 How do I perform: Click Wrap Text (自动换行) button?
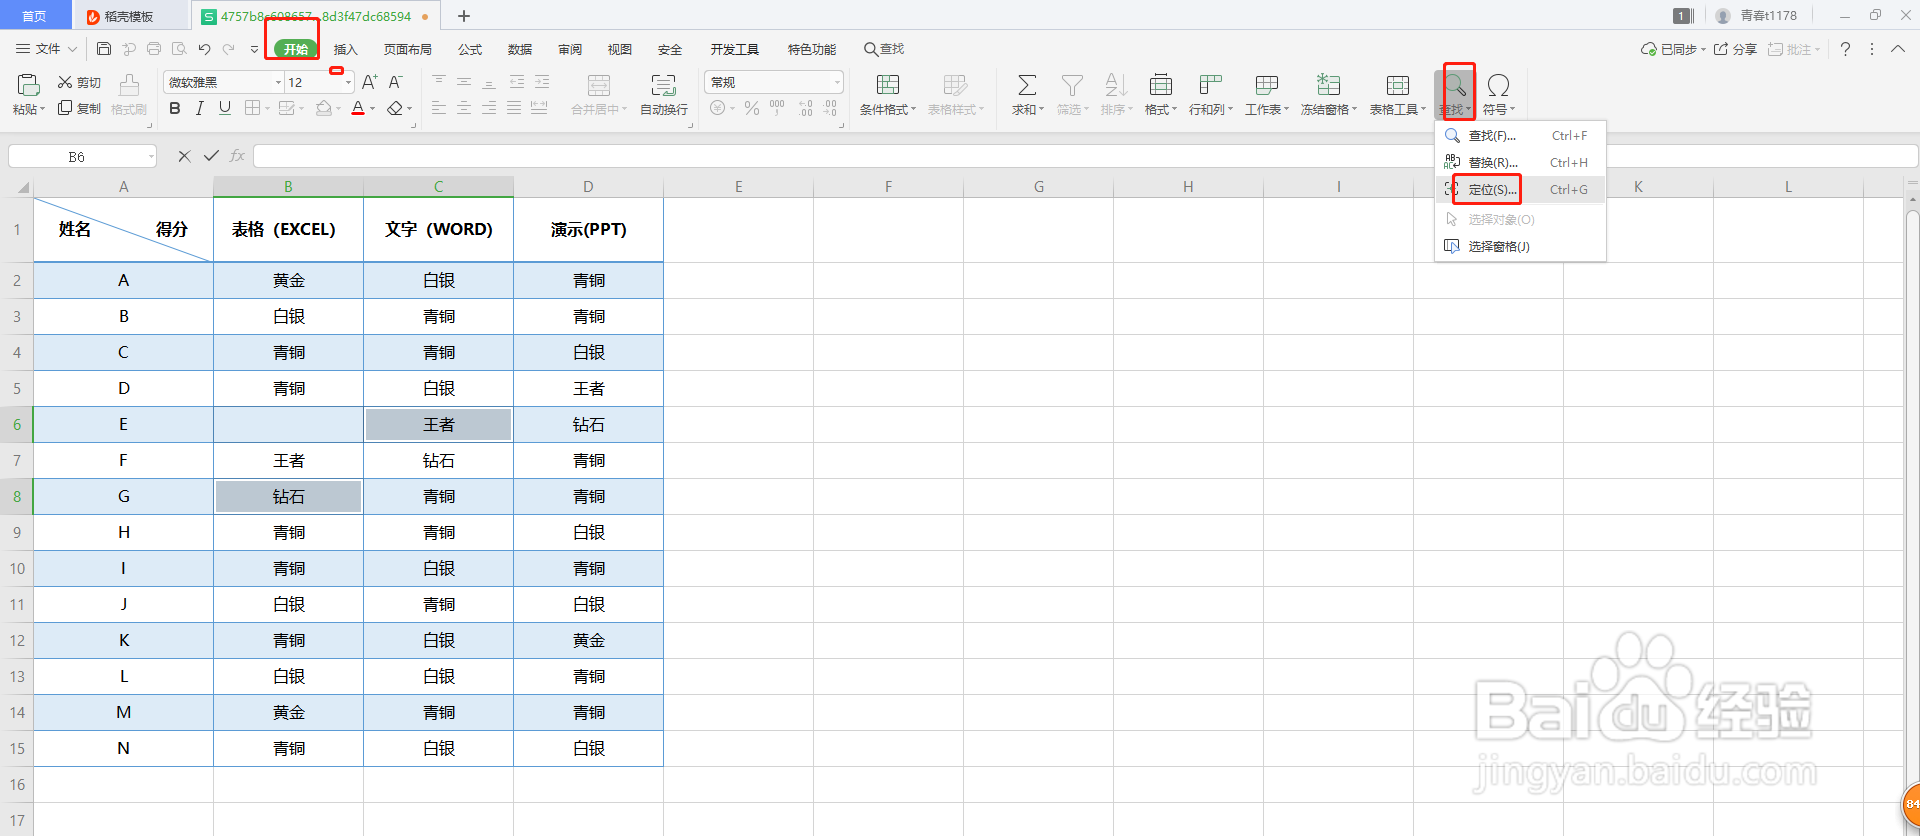point(664,95)
